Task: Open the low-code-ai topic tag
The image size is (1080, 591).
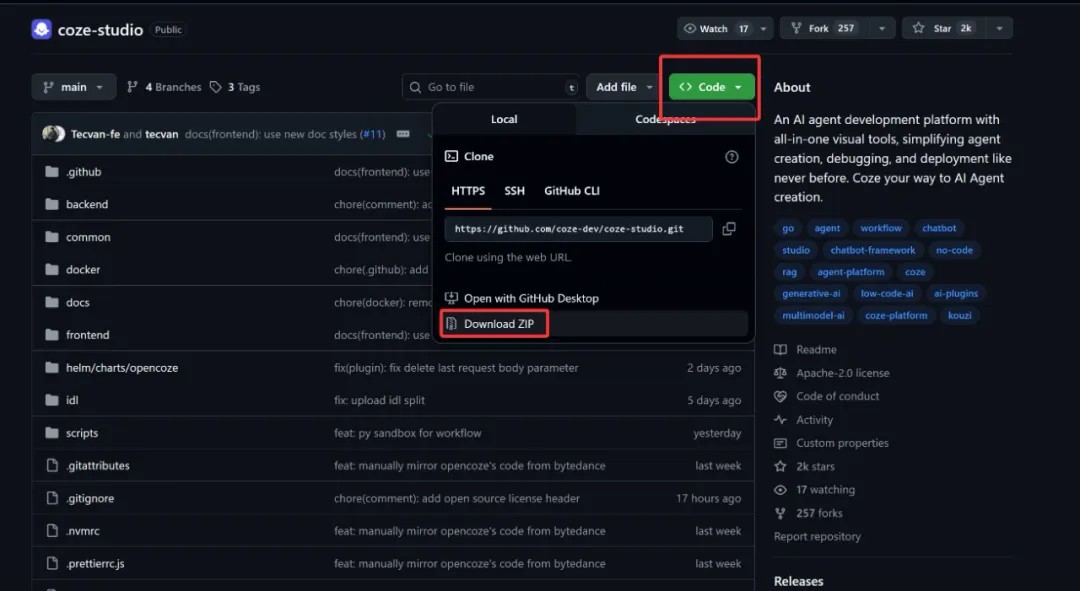Action: pyautogui.click(x=887, y=293)
